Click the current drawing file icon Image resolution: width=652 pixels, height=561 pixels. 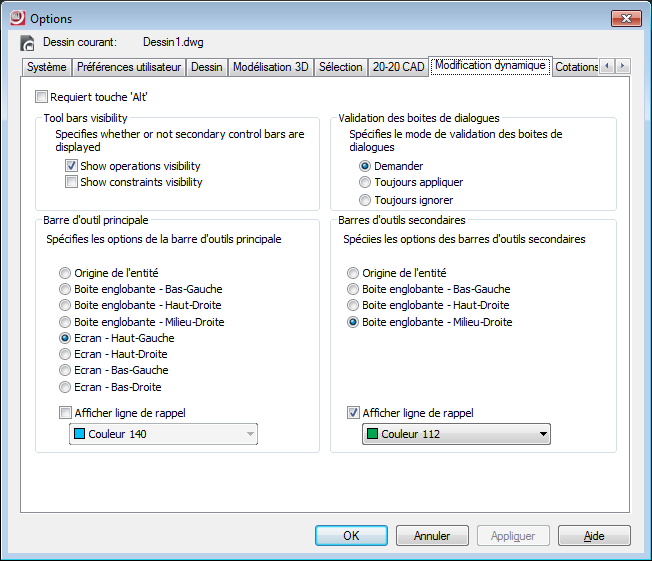click(27, 43)
